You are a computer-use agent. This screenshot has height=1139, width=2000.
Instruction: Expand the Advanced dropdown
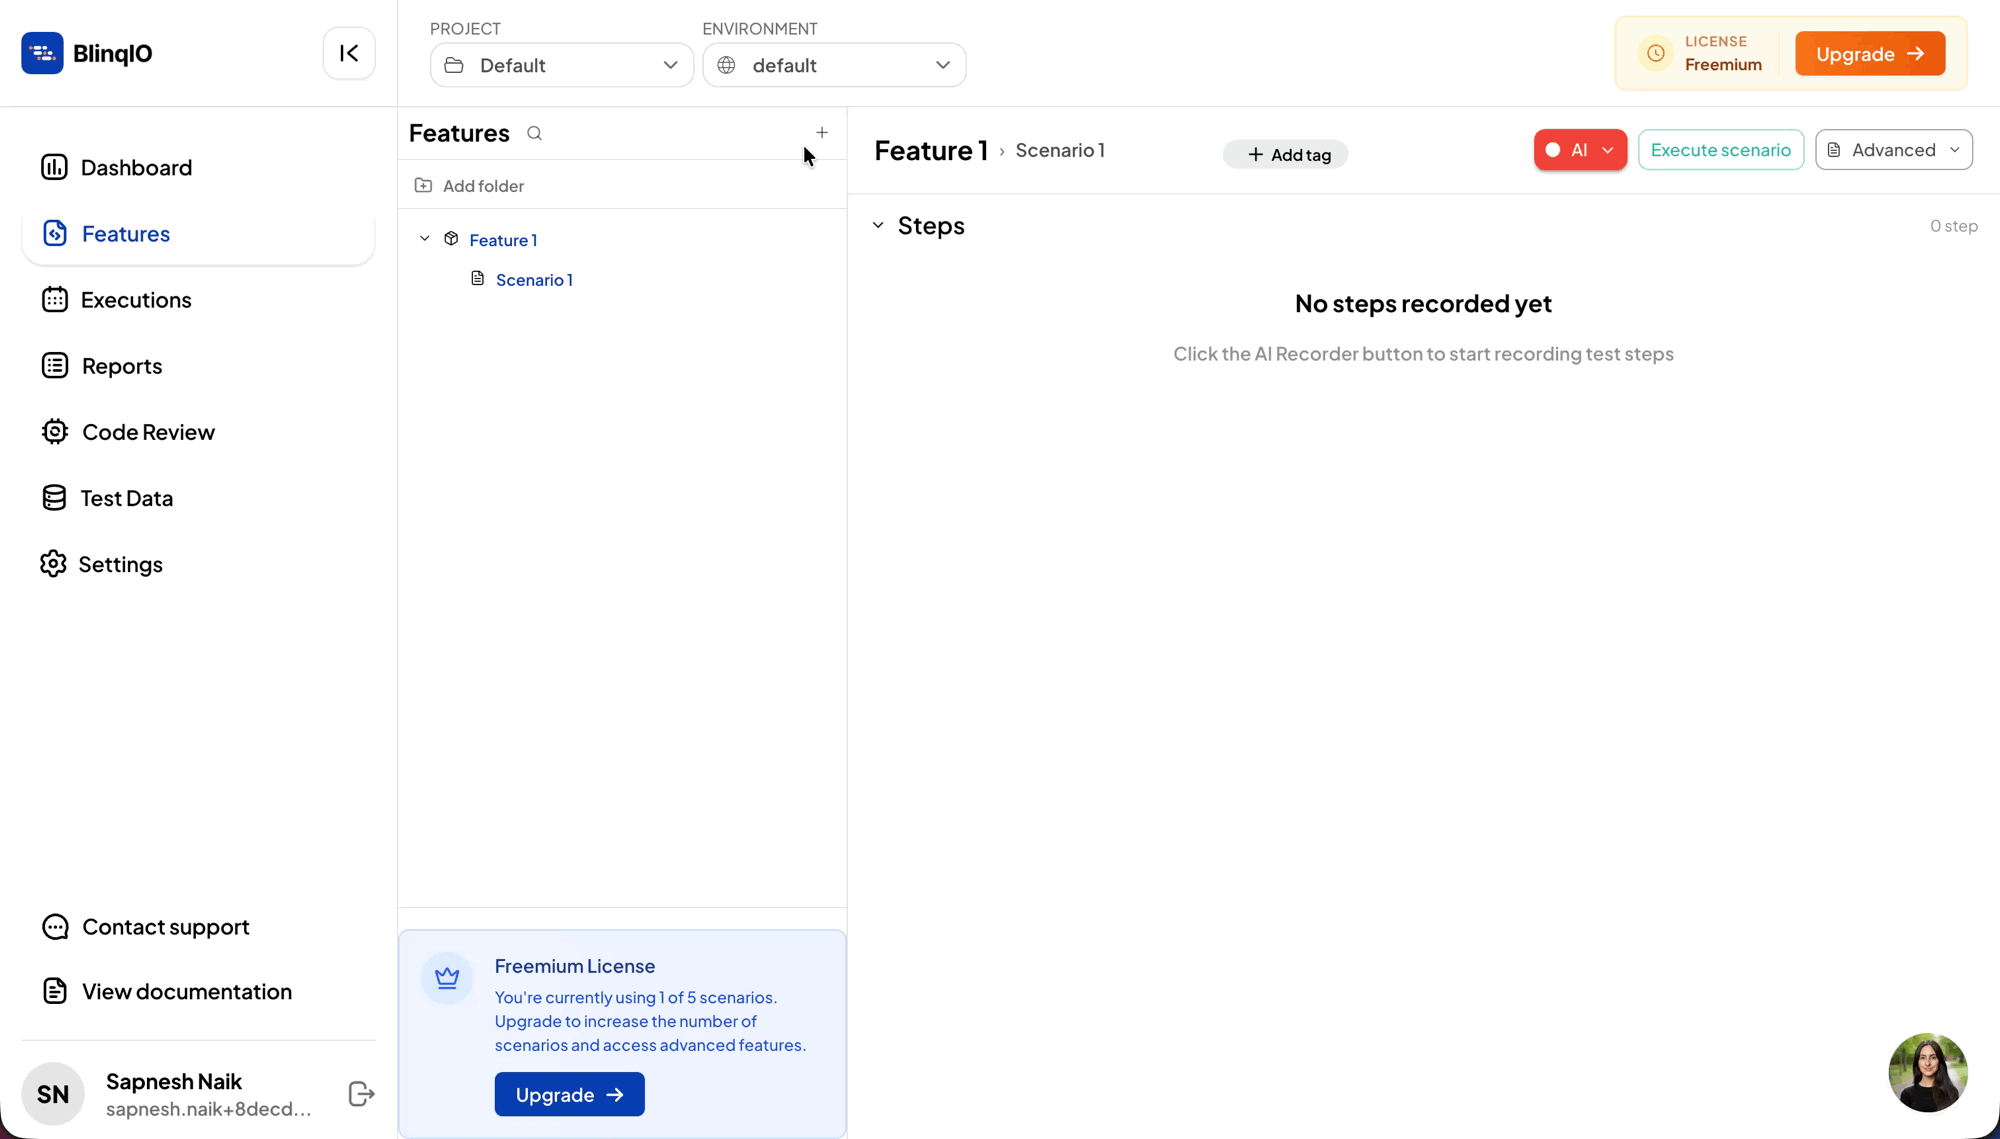pos(1893,150)
